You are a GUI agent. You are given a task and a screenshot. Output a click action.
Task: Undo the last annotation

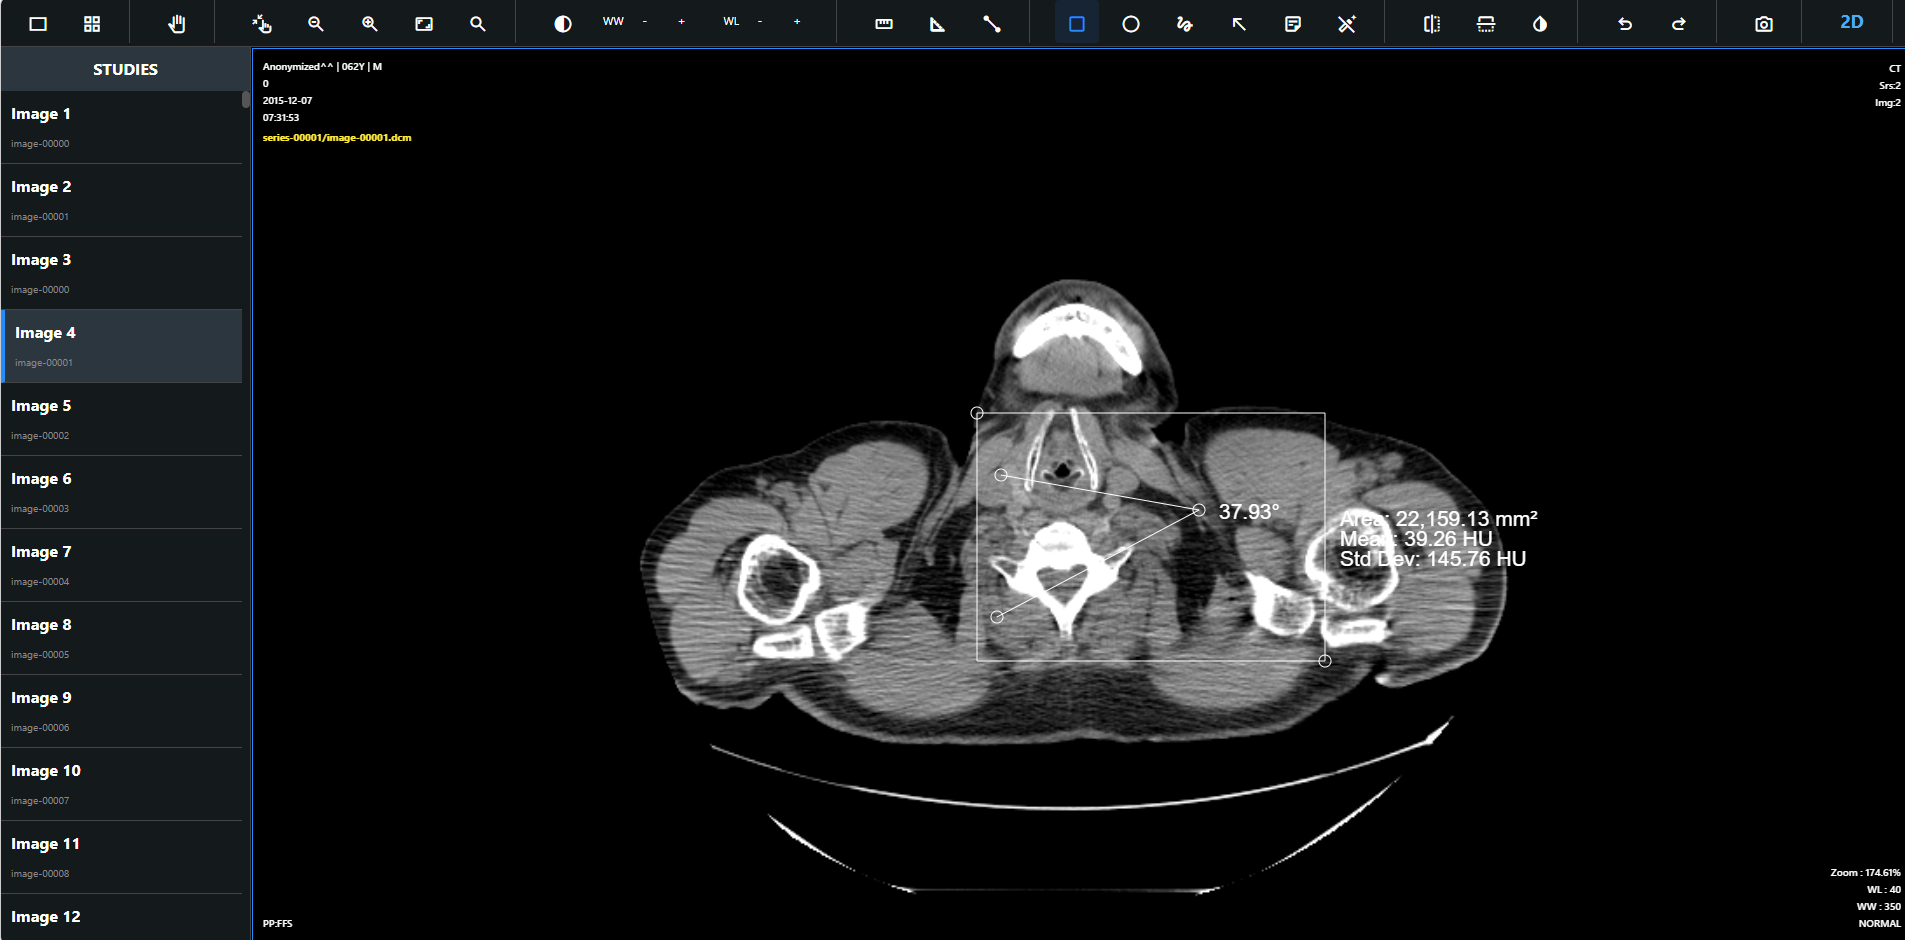[1624, 23]
